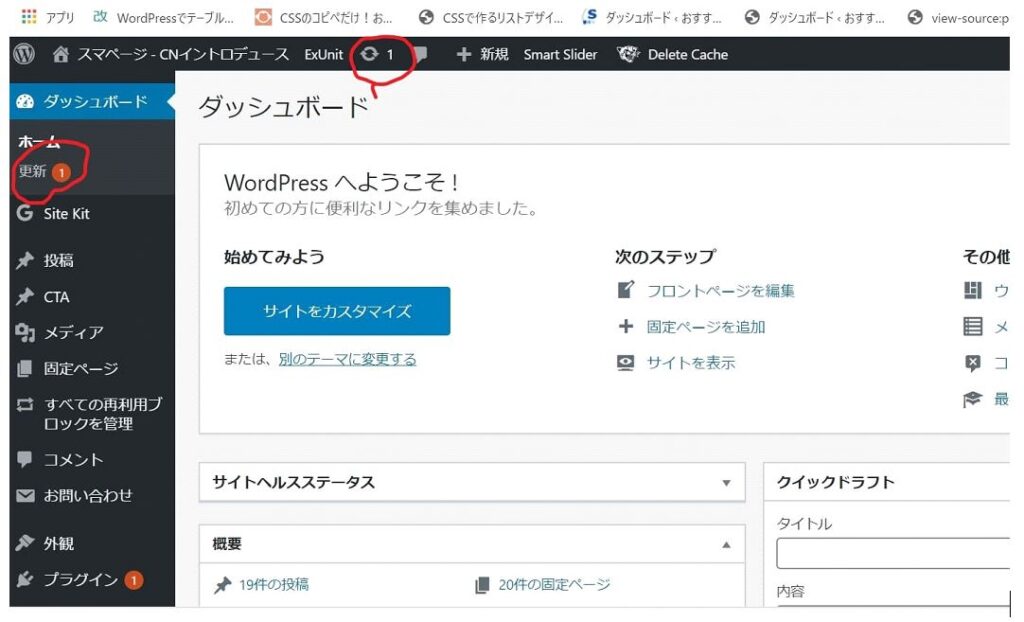1024x622 pixels.
Task: Click the graduation cap icon in その他 column
Action: tap(972, 399)
